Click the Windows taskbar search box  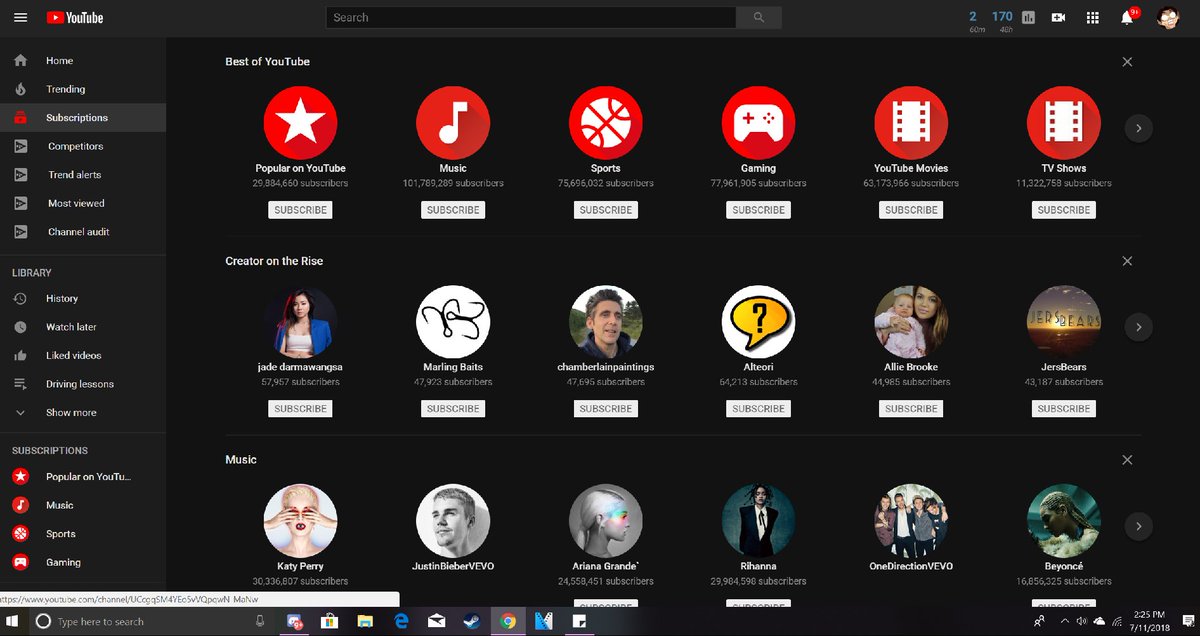point(152,621)
